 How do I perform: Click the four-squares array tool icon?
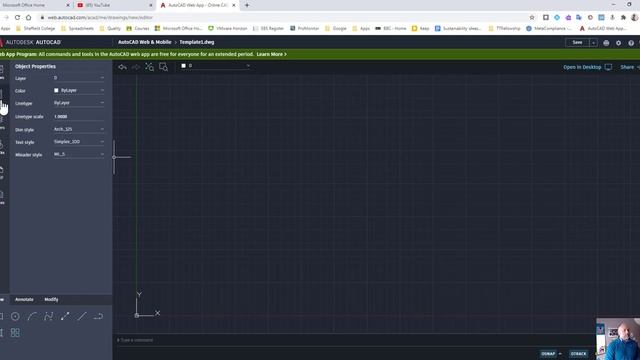[15, 333]
